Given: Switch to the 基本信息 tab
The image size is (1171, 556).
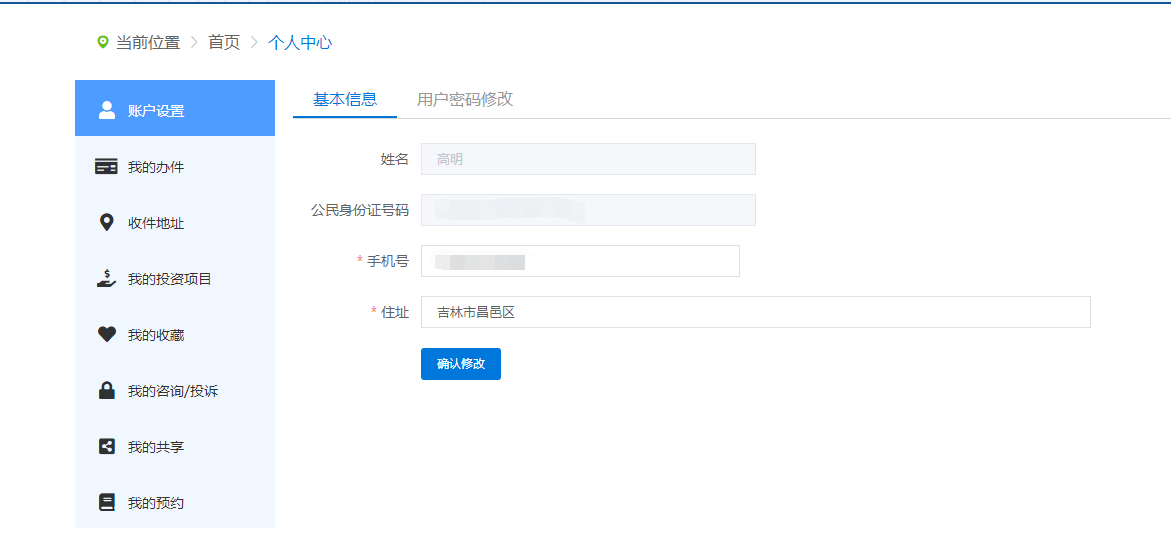Looking at the screenshot, I should 345,99.
